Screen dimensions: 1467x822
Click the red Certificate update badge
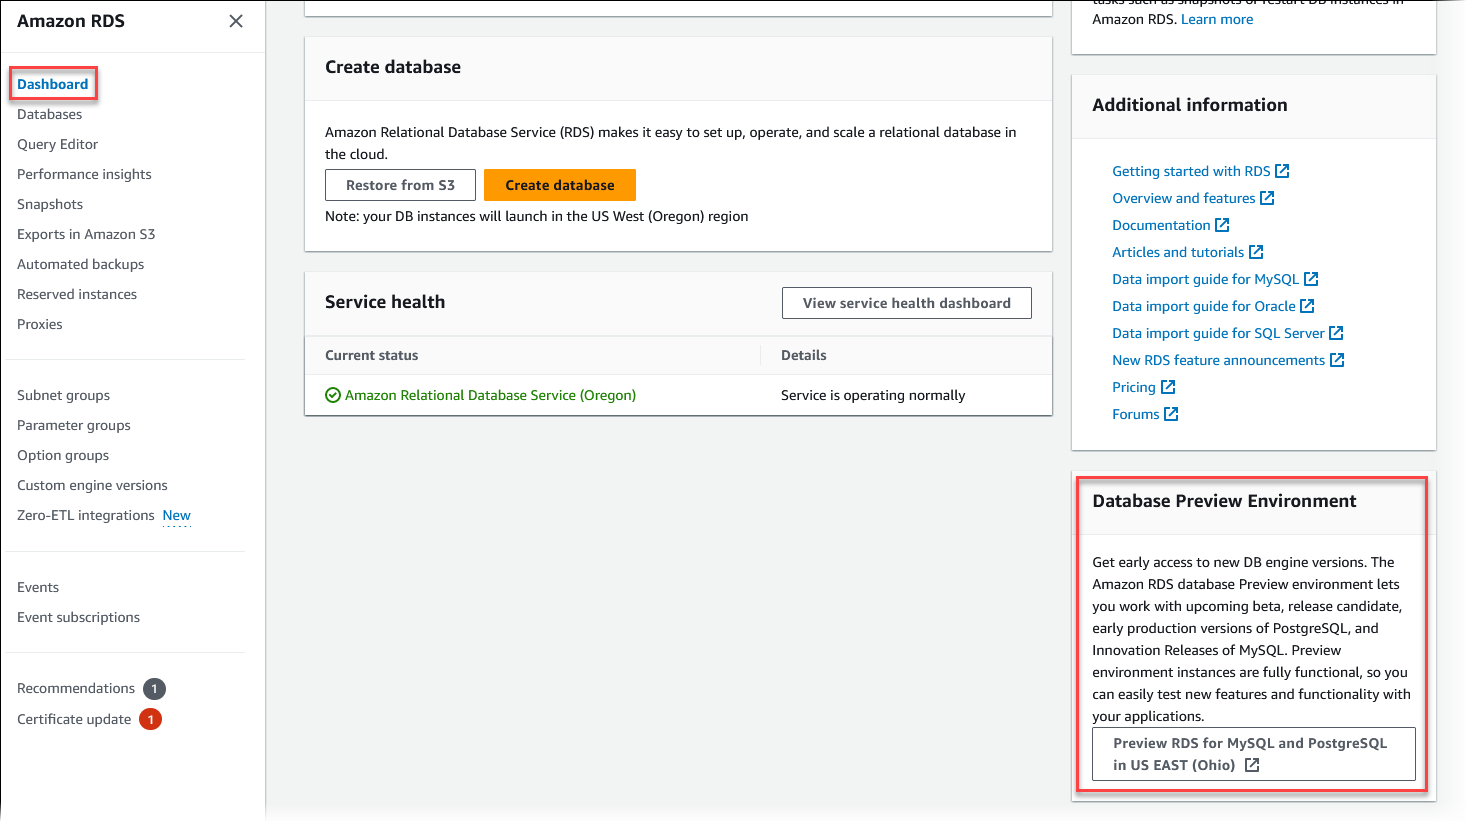pyautogui.click(x=150, y=719)
